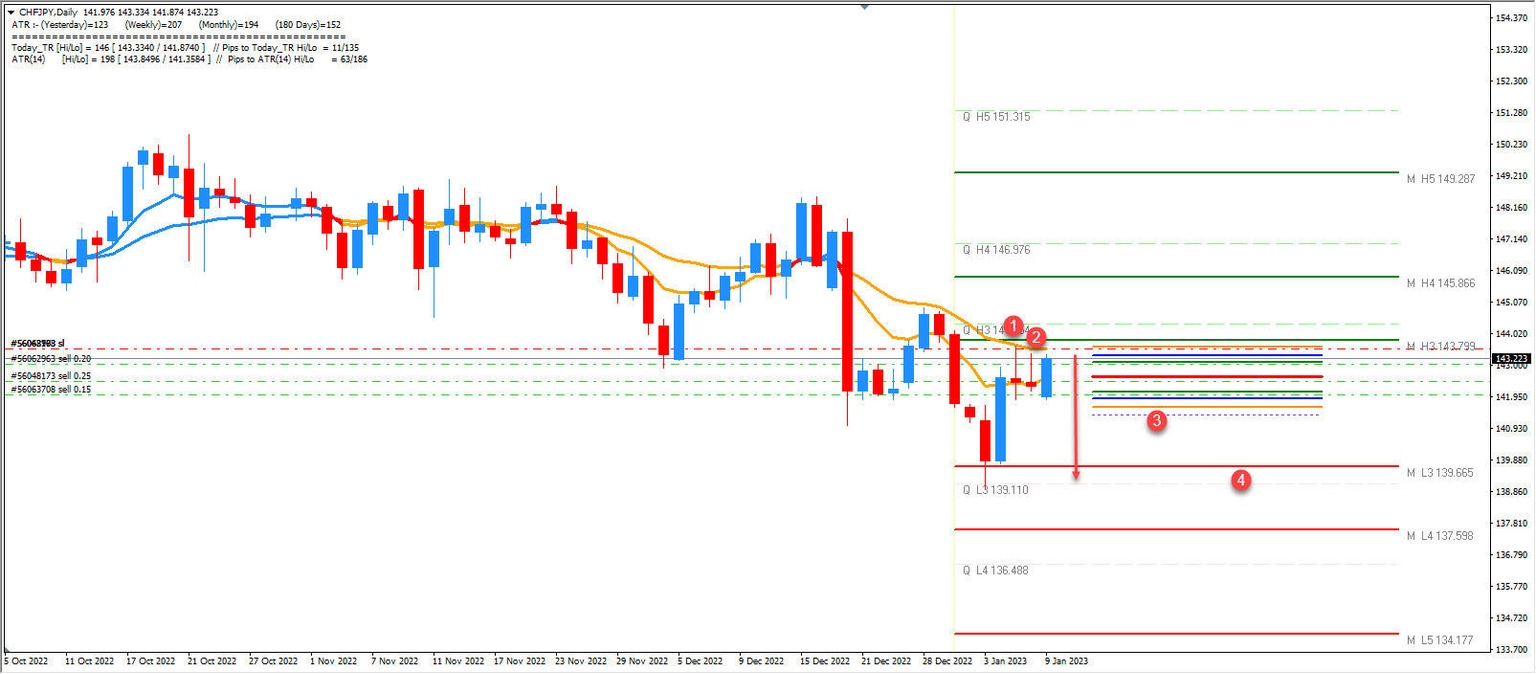The height and width of the screenshot is (674, 1536).
Task: Select the order label #56062963 sell 0.20
Action: point(50,356)
